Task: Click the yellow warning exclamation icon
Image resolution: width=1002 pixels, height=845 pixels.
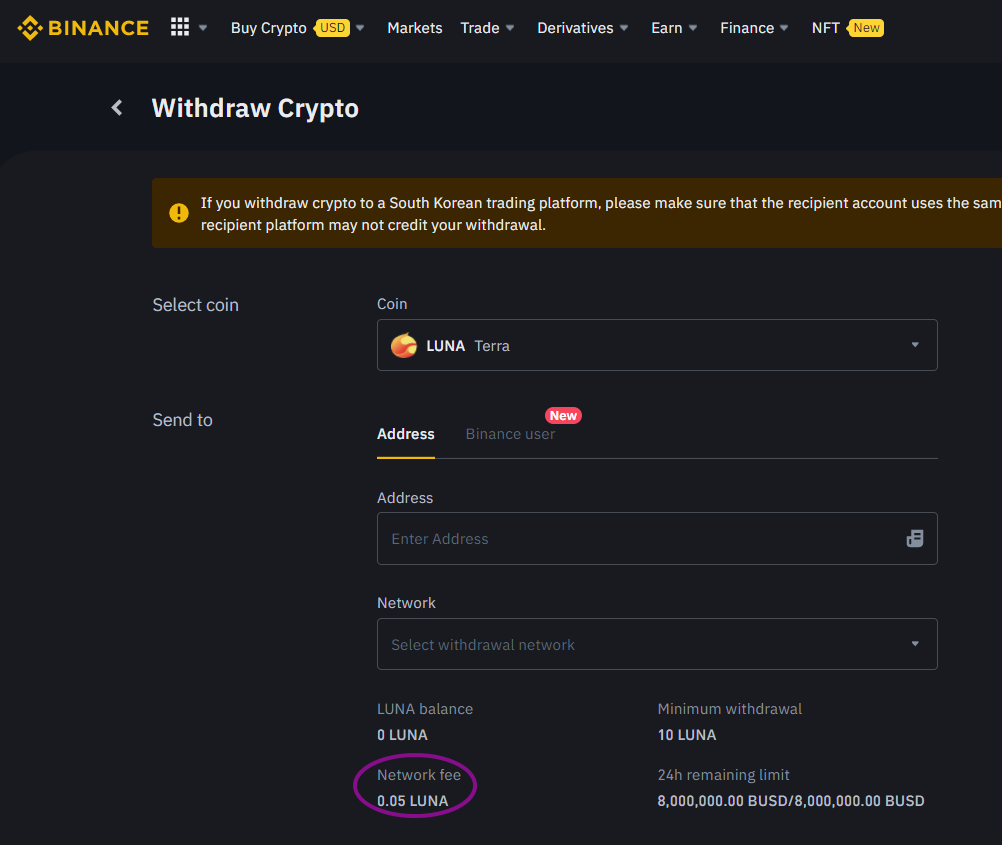Action: pos(179,213)
